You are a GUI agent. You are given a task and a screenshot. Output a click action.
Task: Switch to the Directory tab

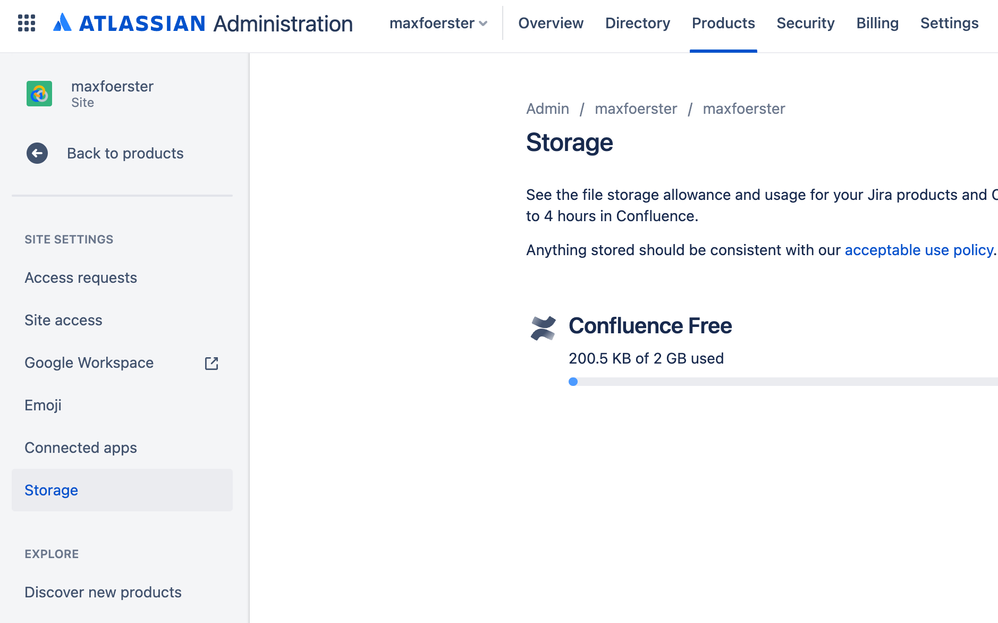tap(637, 24)
